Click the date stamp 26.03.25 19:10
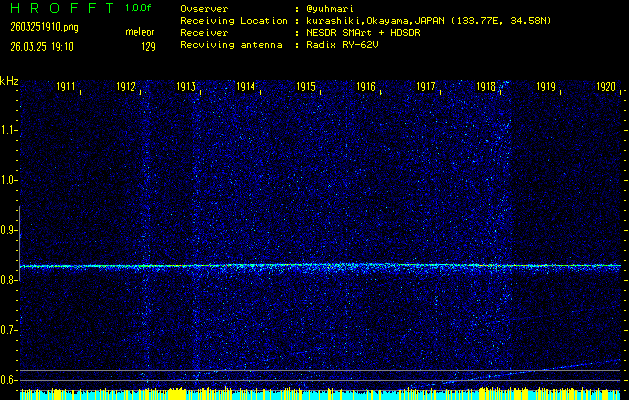 pos(42,47)
